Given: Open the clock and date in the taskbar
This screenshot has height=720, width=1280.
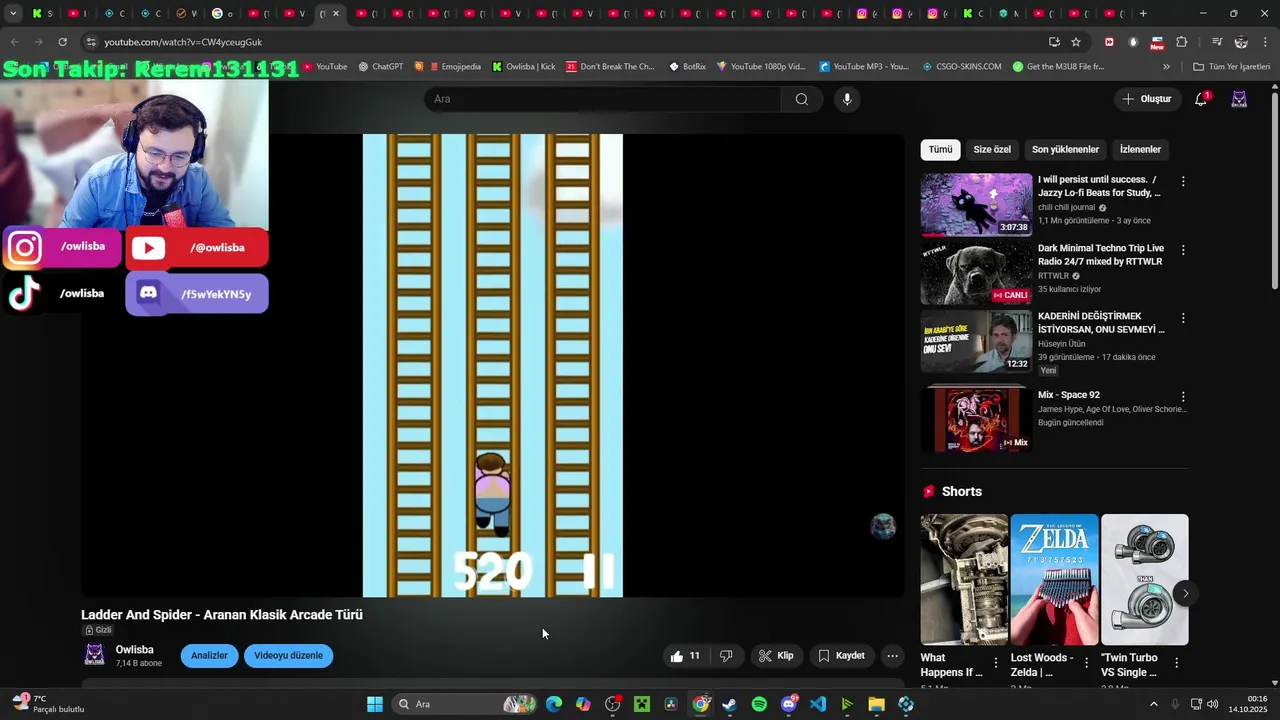Looking at the screenshot, I should point(1249,704).
